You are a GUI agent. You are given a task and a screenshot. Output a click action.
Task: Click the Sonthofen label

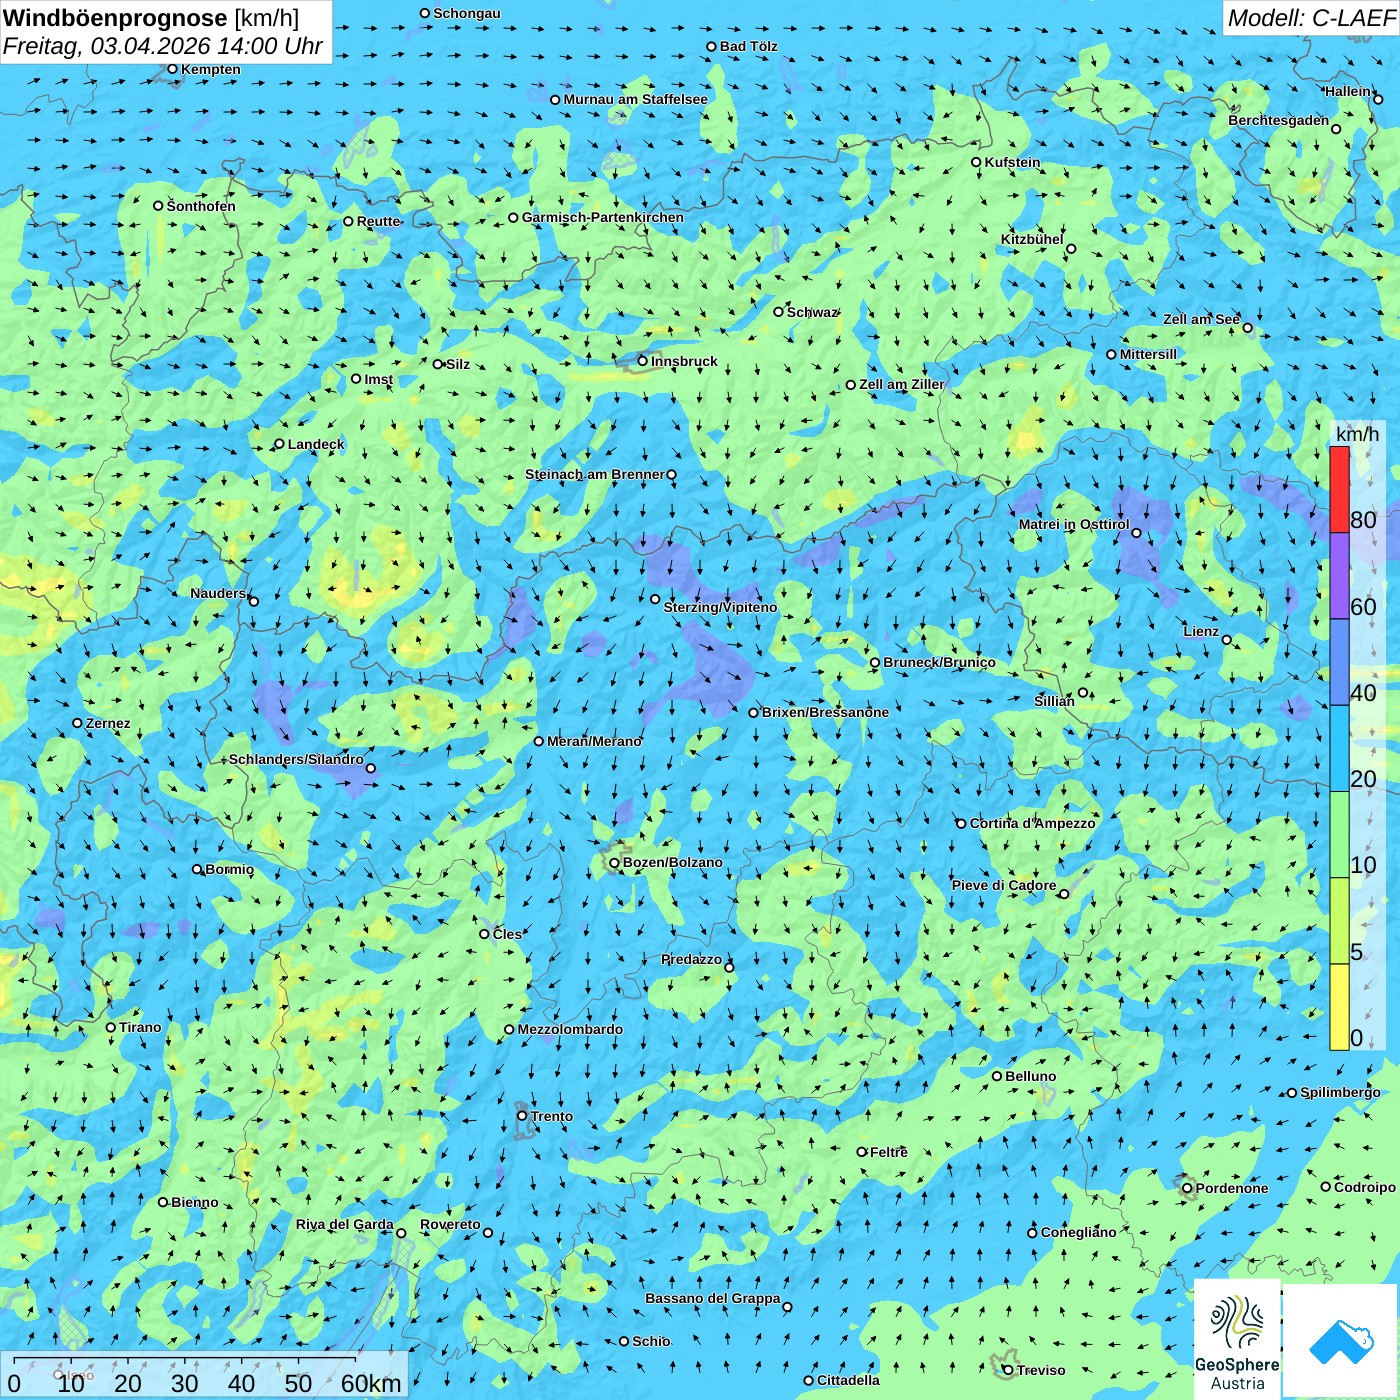(201, 206)
